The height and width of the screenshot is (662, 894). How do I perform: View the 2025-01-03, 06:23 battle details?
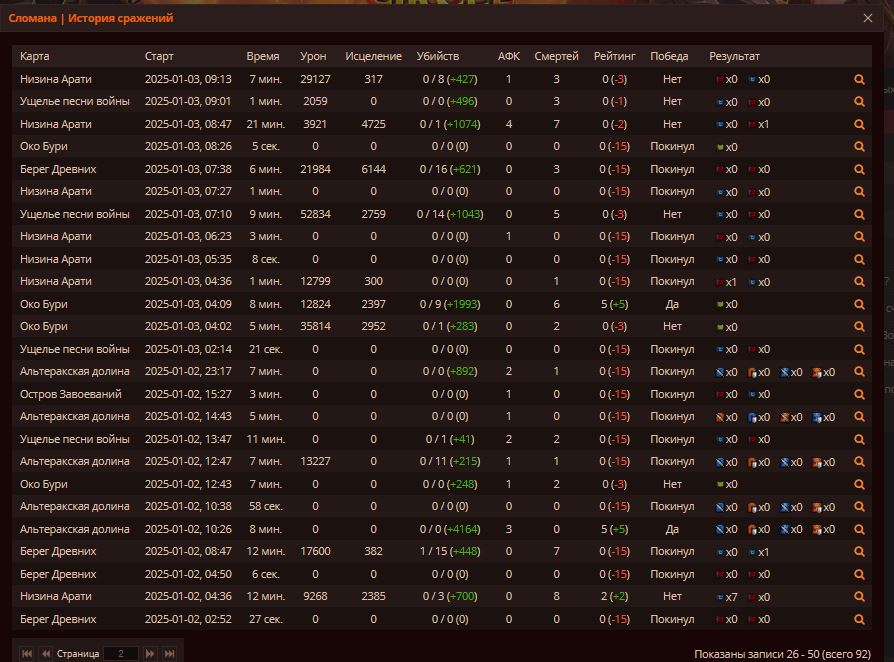coord(859,237)
